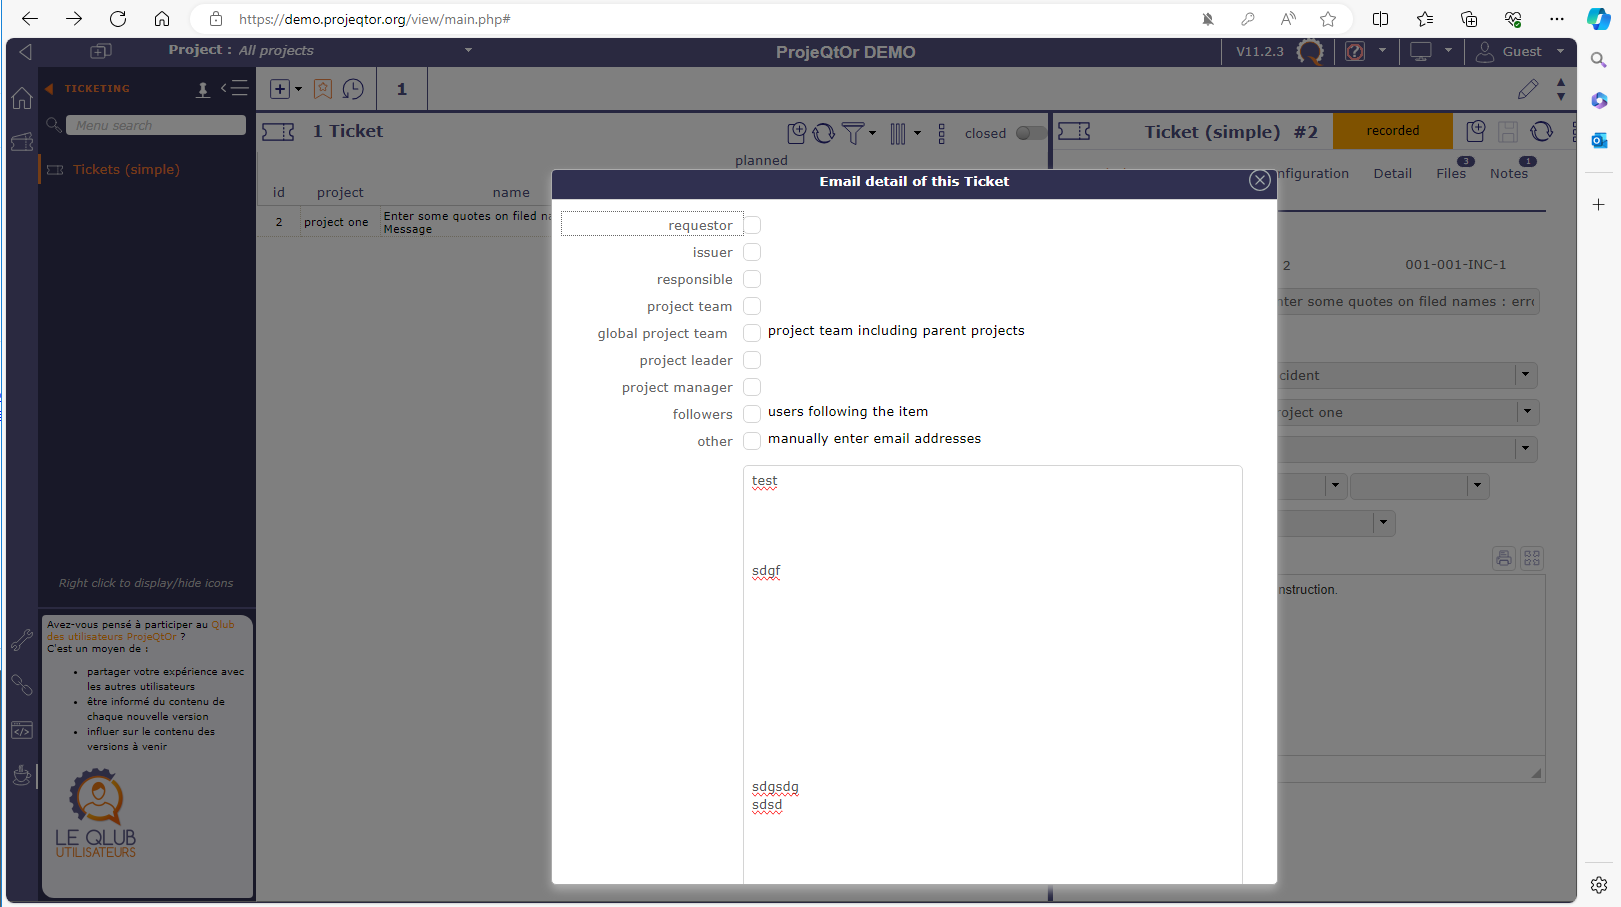Image resolution: width=1621 pixels, height=907 pixels.
Task: Open the history clock icon
Action: [x=353, y=89]
